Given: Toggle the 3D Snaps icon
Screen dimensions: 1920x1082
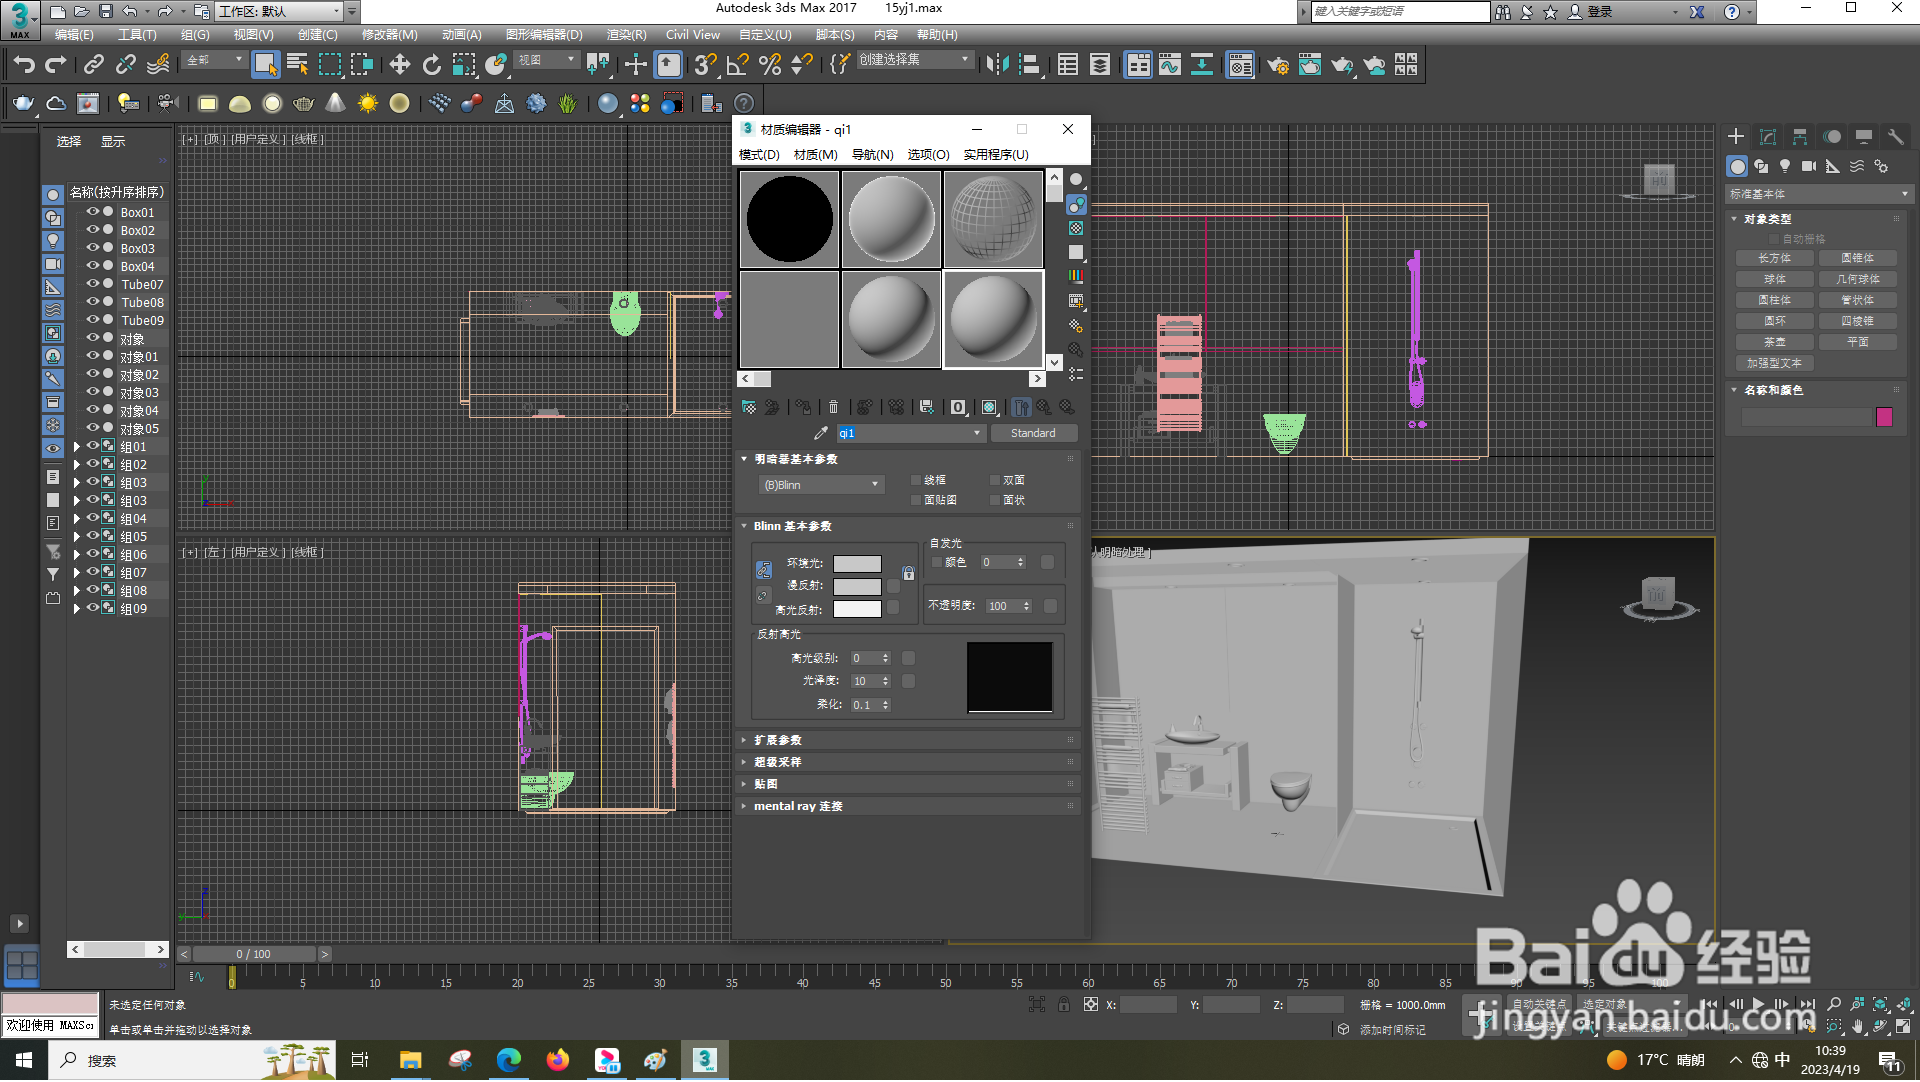Looking at the screenshot, I should coord(705,65).
